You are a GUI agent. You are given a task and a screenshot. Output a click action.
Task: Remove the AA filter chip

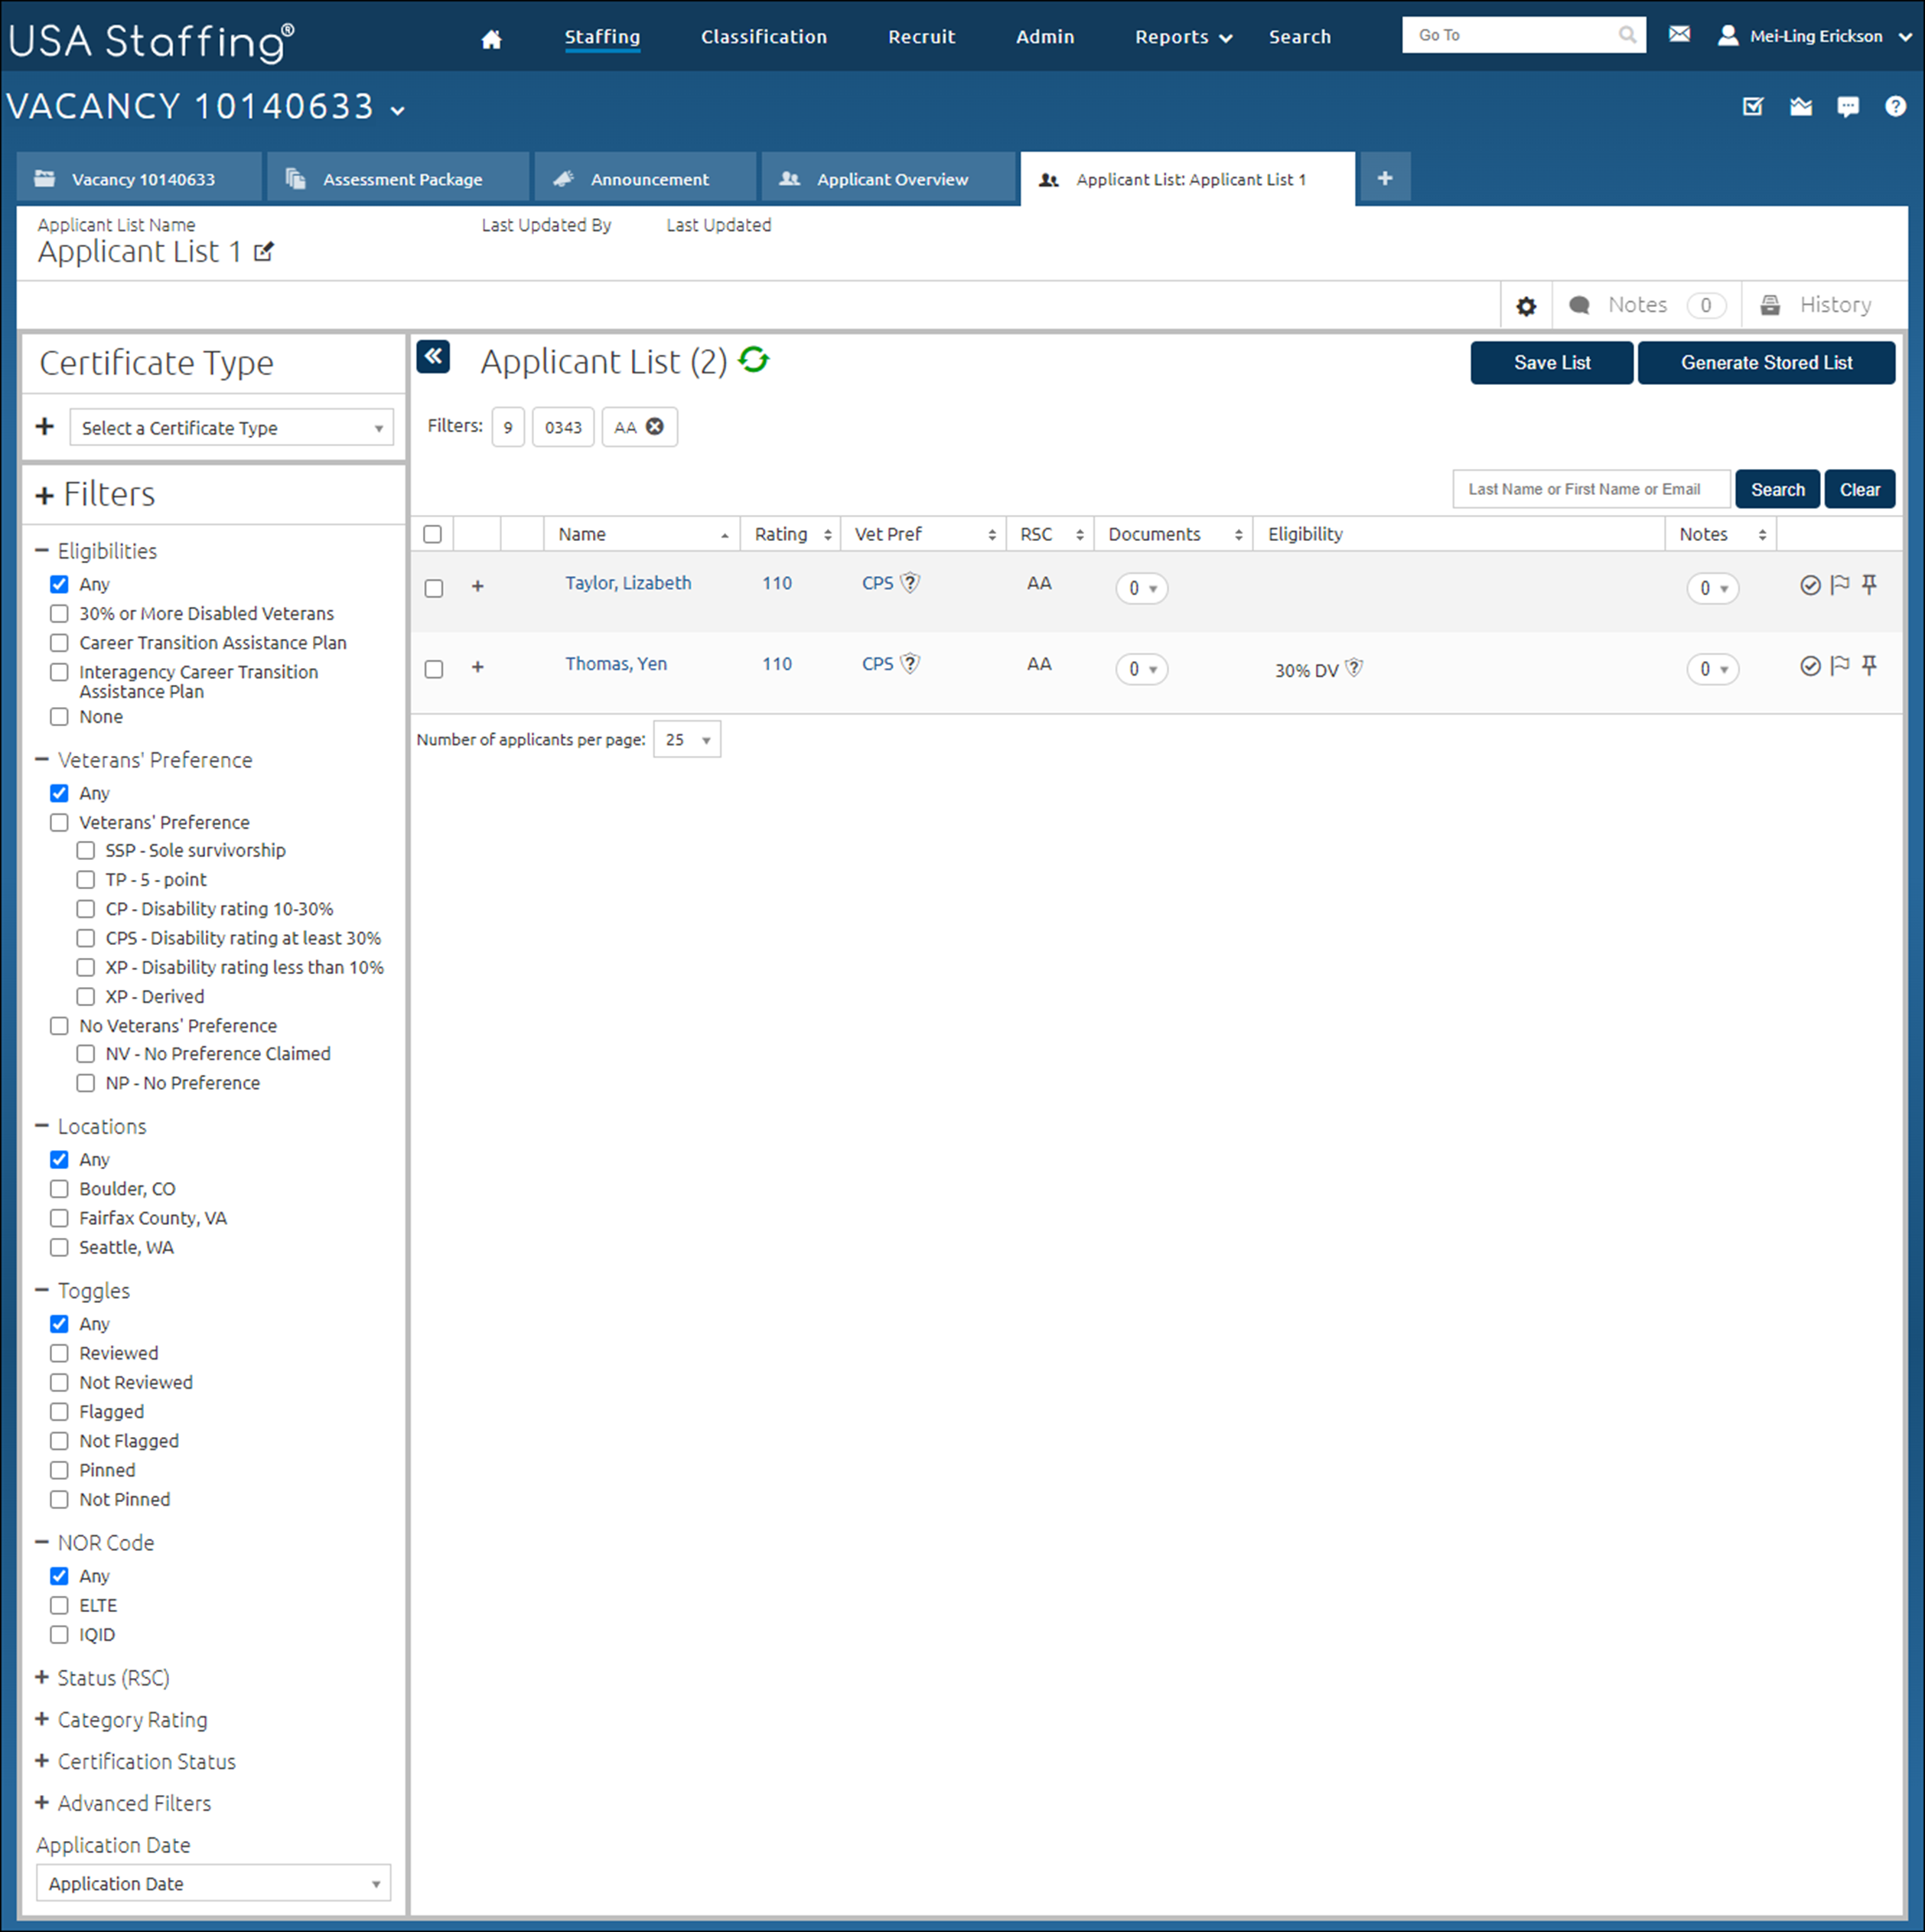654,427
